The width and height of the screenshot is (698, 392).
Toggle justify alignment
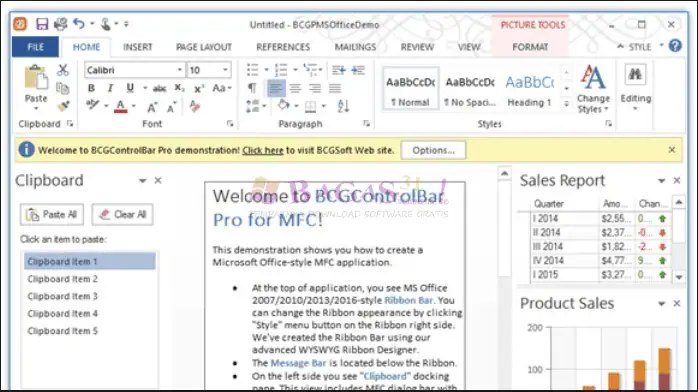(x=335, y=88)
